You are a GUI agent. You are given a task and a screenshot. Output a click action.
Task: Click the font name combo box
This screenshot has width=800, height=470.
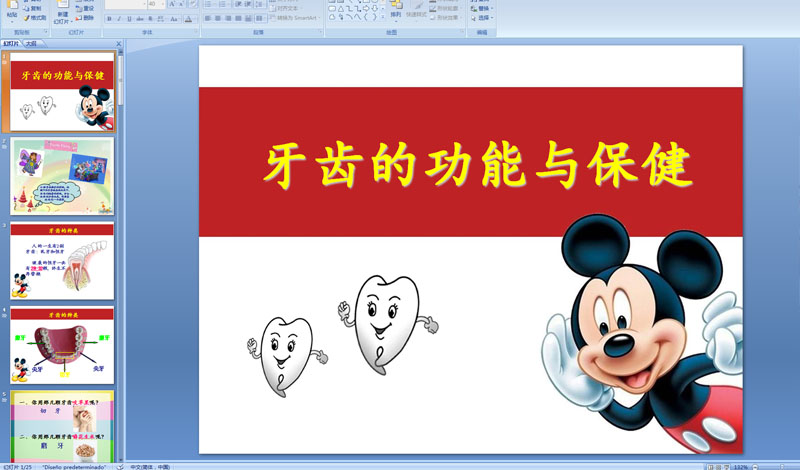126,4
